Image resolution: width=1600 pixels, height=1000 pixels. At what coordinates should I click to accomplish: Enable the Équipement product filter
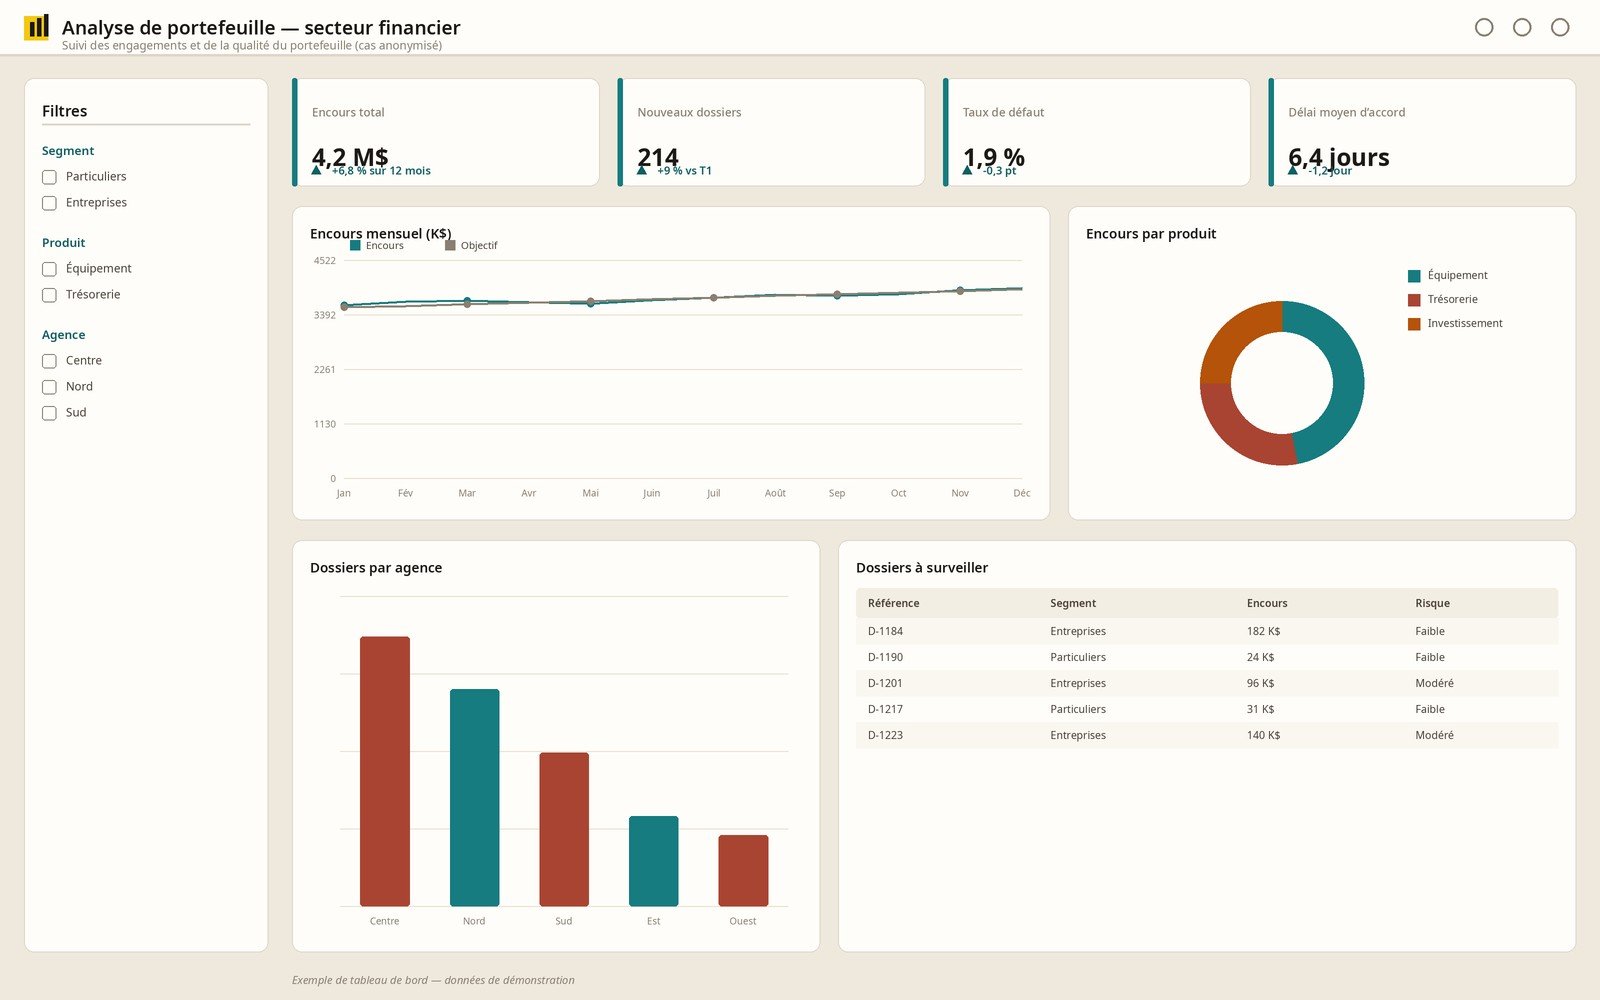tap(49, 269)
